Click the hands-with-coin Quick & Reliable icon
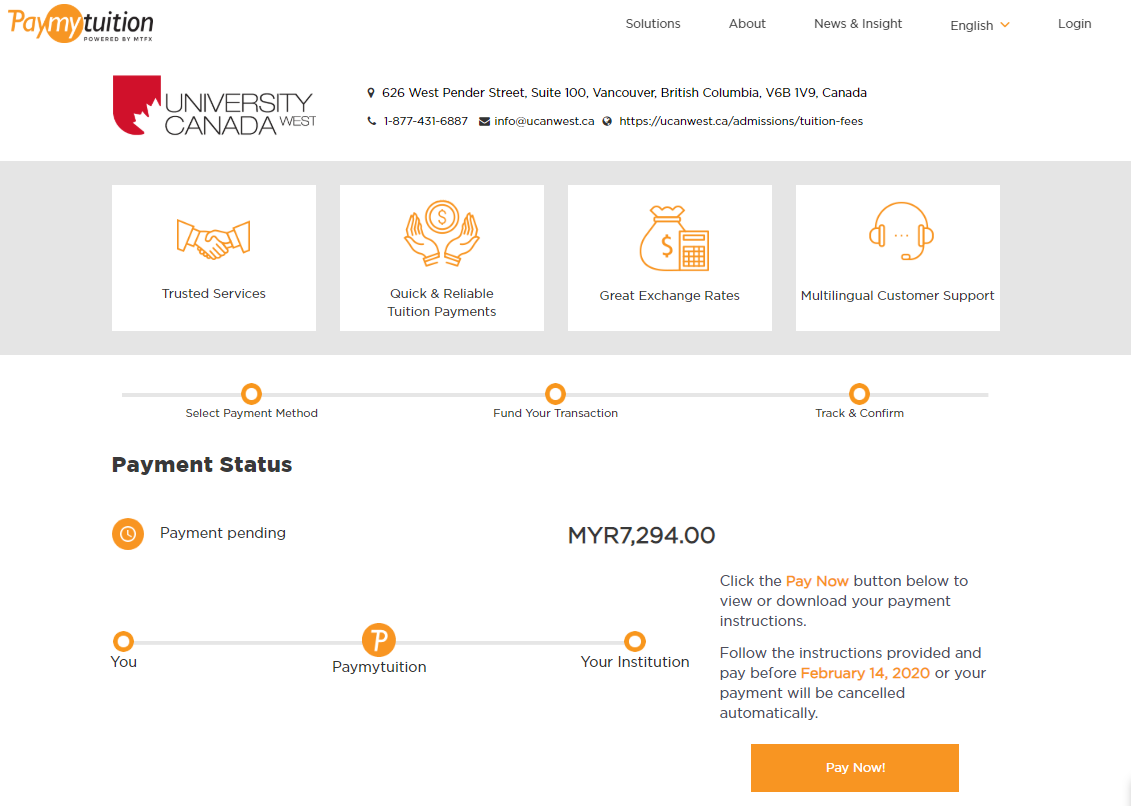The height and width of the screenshot is (806, 1131). [x=441, y=233]
